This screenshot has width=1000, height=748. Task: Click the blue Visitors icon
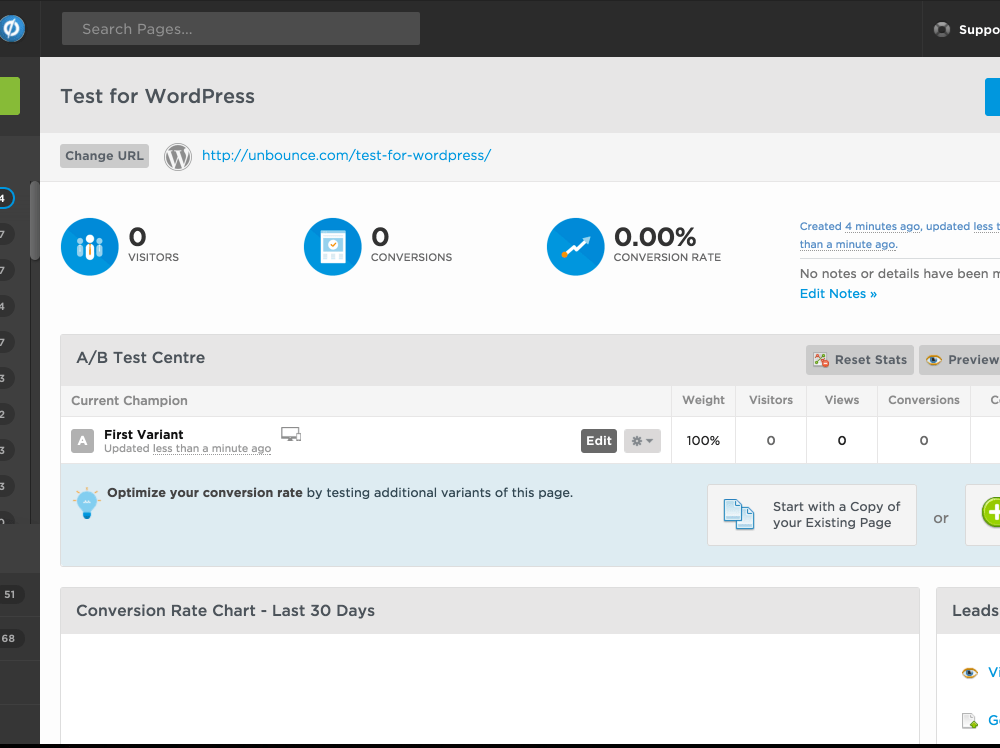pos(89,247)
